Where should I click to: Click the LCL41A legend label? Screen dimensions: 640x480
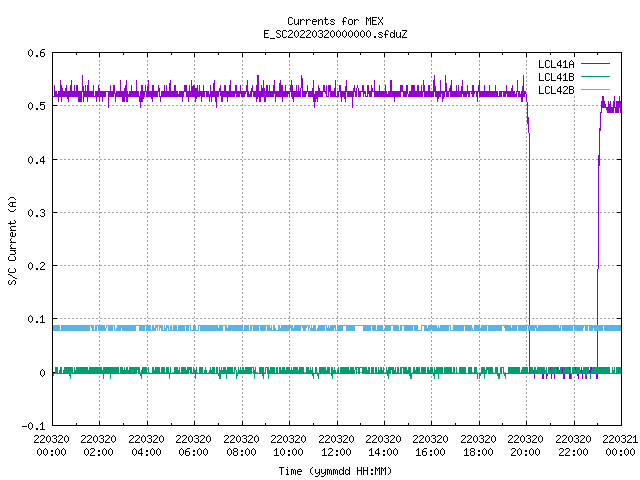556,64
